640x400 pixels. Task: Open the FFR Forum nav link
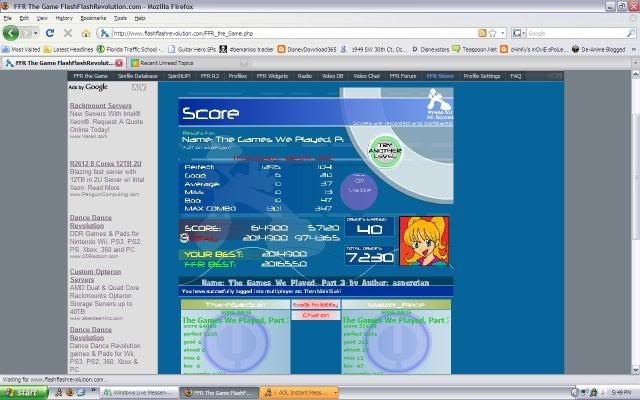coord(403,75)
